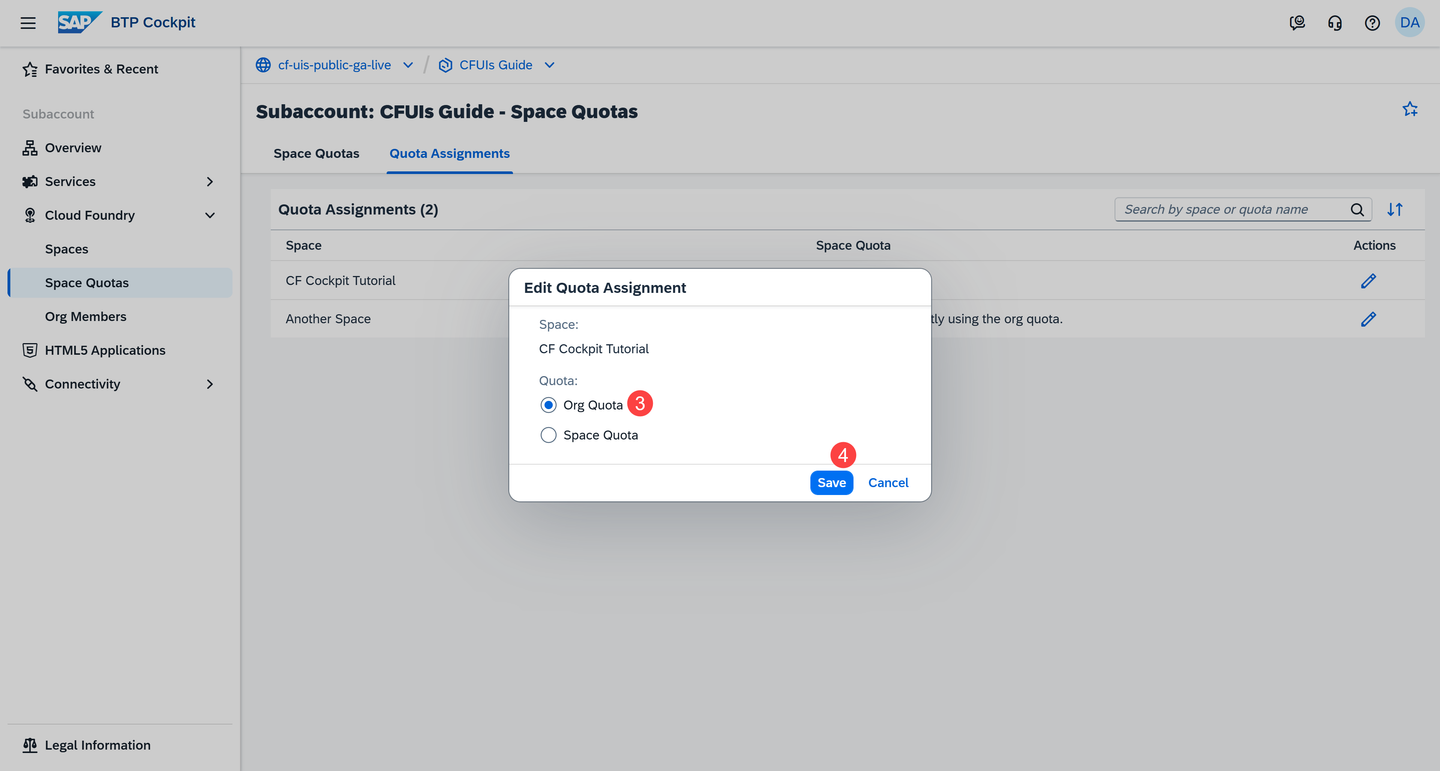This screenshot has height=771, width=1440.
Task: Open the support headset icon
Action: [x=1335, y=23]
